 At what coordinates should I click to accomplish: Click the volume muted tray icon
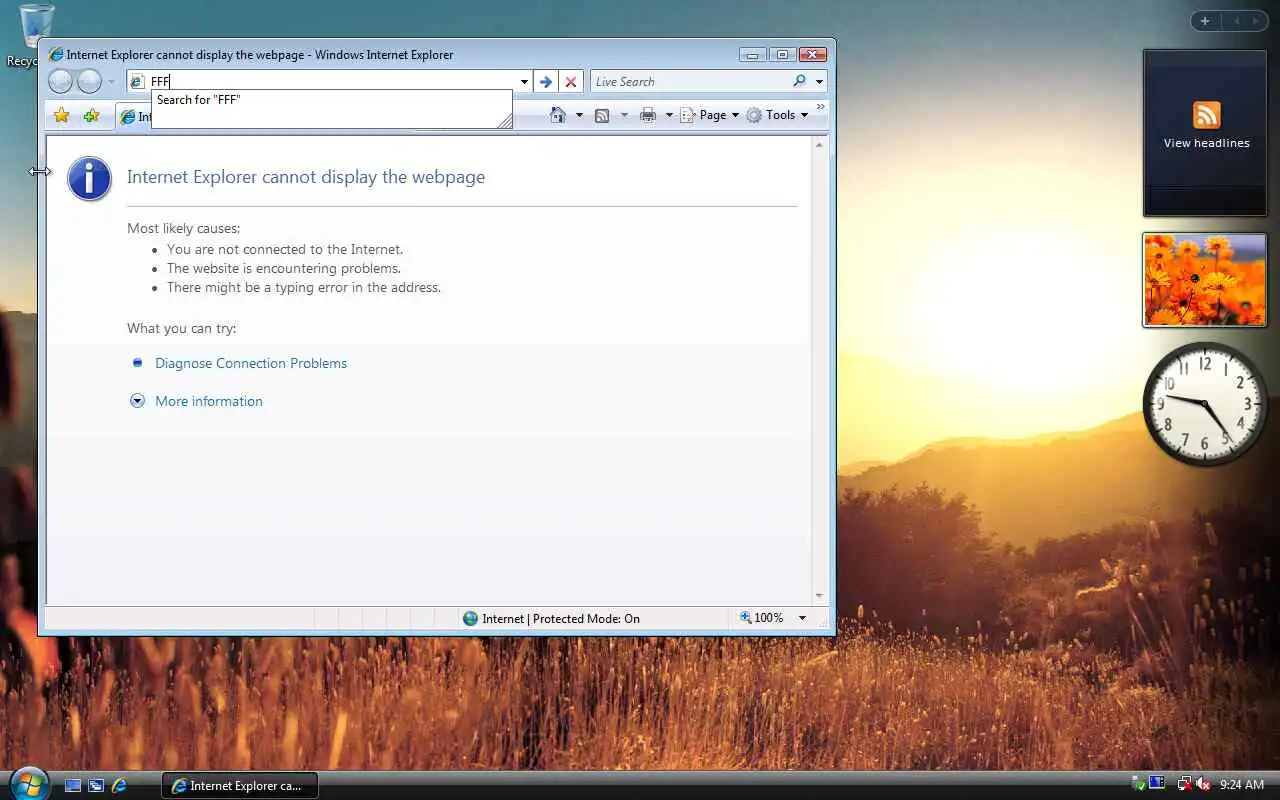pyautogui.click(x=1203, y=785)
